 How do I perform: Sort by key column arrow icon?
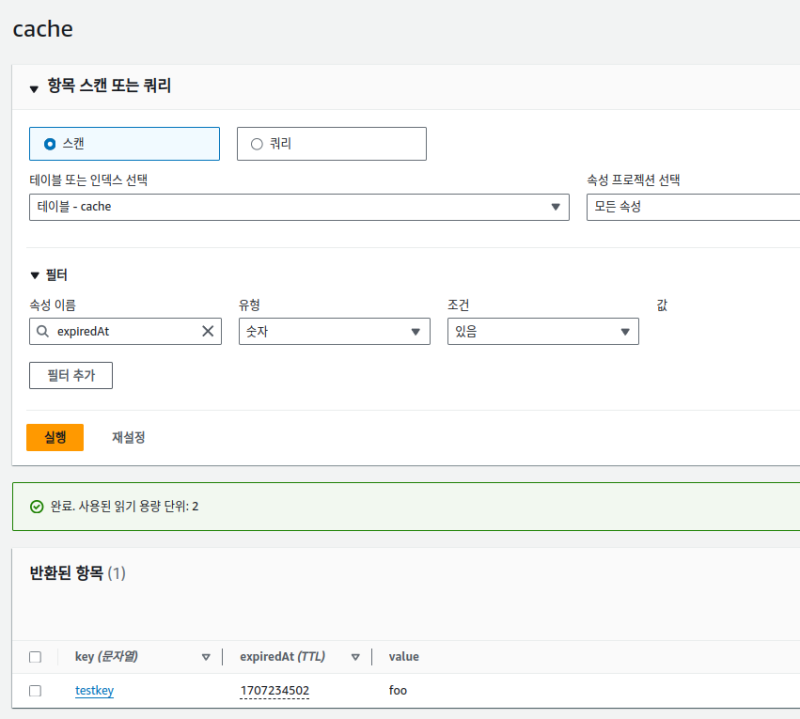[x=206, y=657]
